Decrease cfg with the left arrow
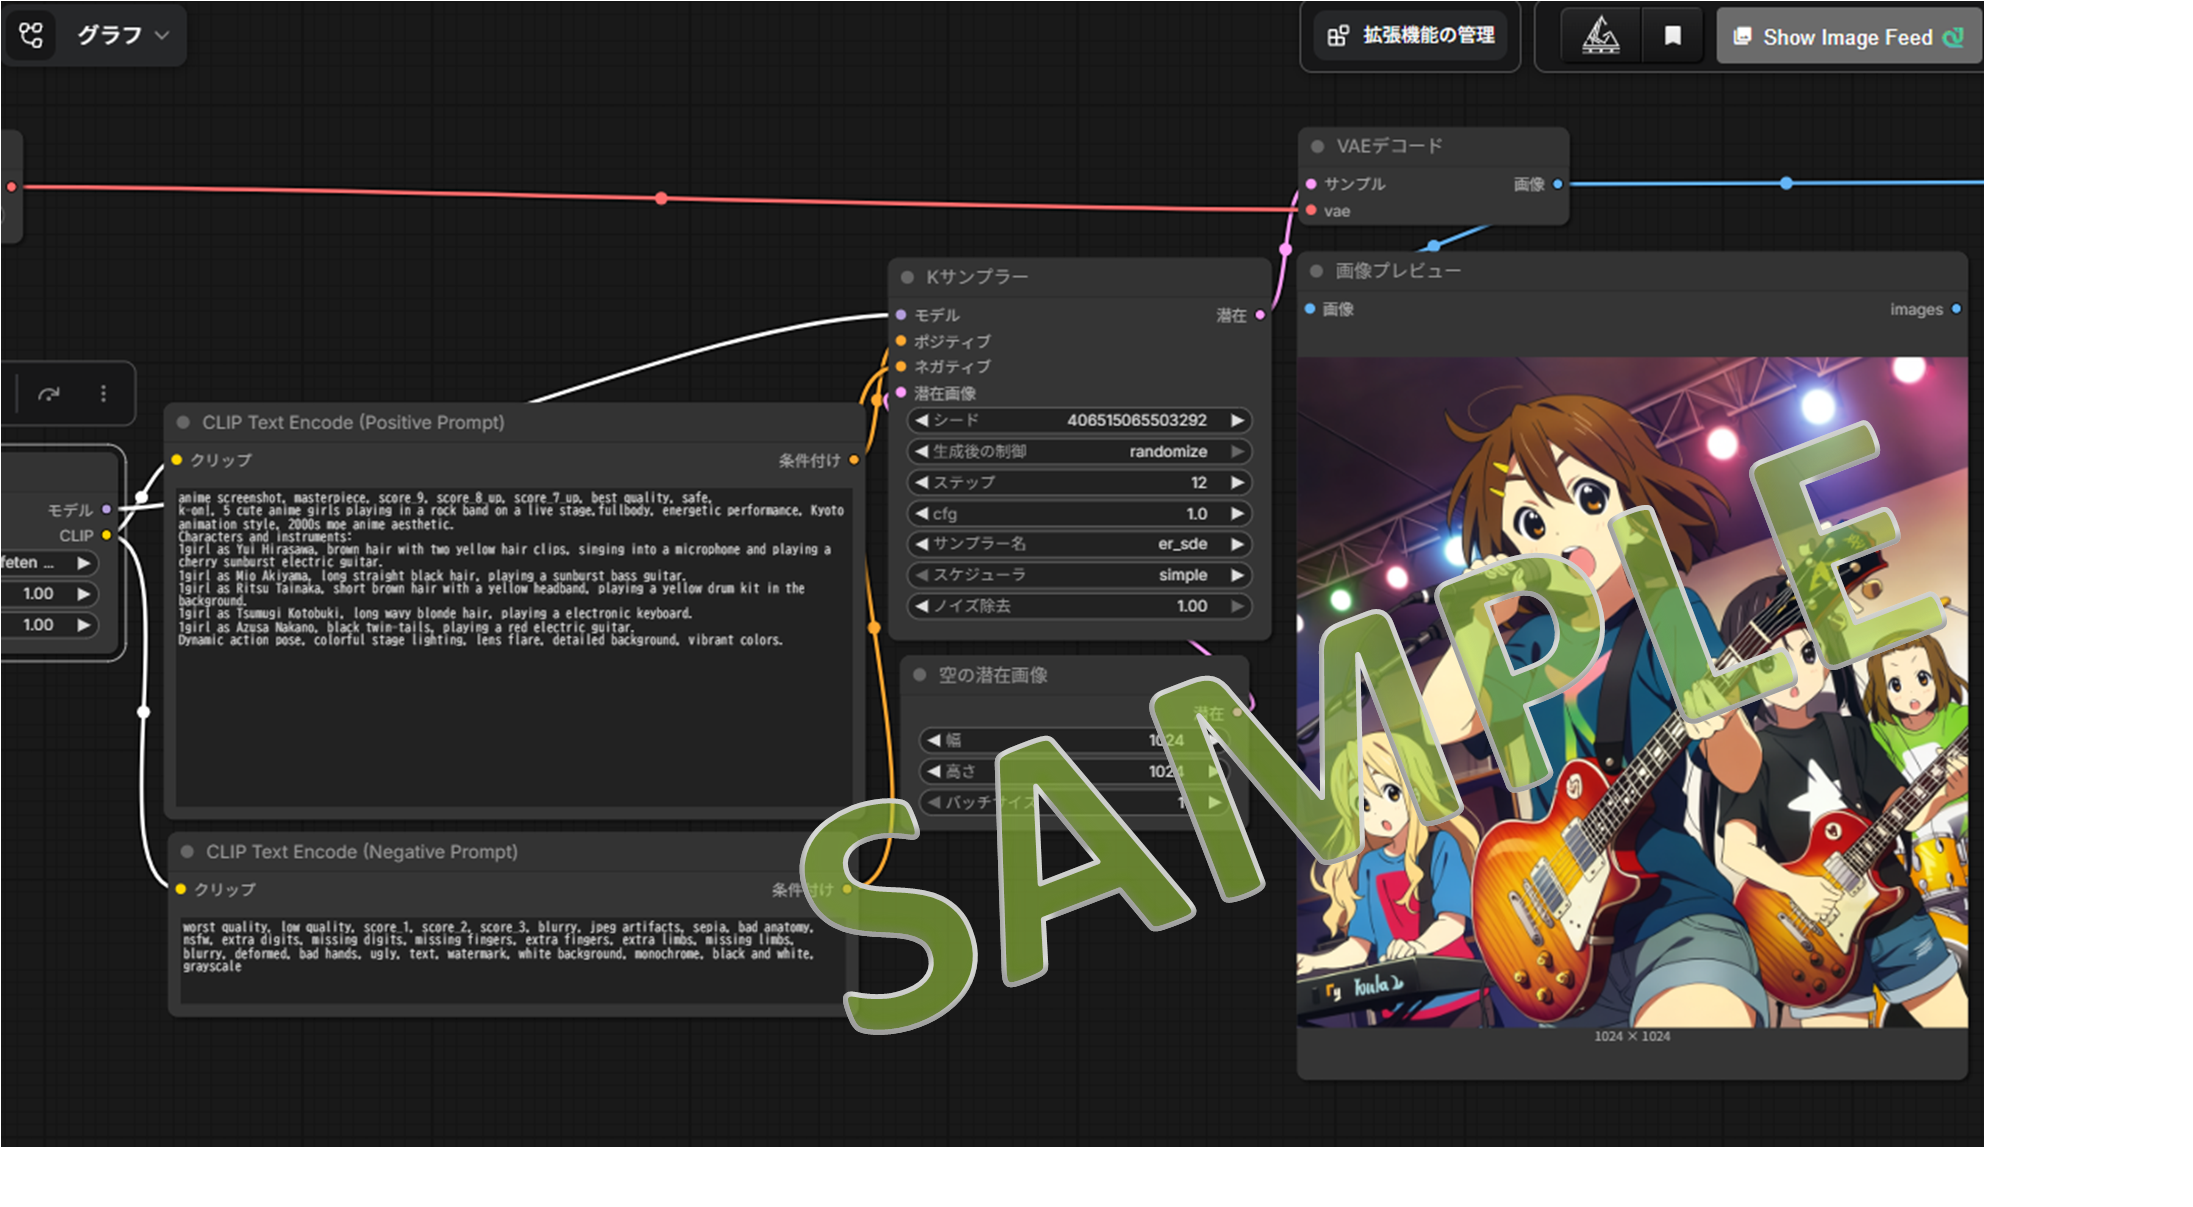Viewport: 2193px width, 1207px height. (921, 514)
